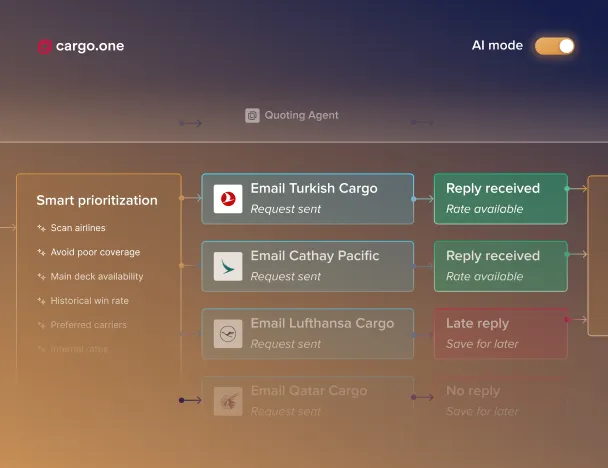This screenshot has height=468, width=608.
Task: Toggle the AI mode switch
Action: pyautogui.click(x=554, y=46)
